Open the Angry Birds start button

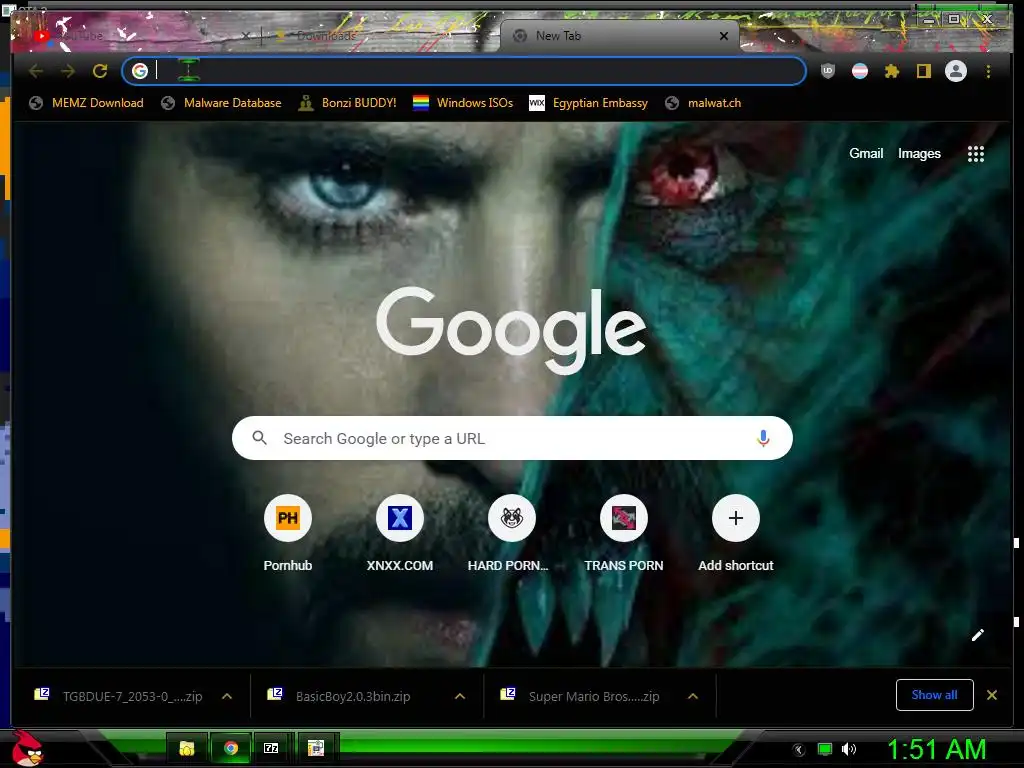27,748
